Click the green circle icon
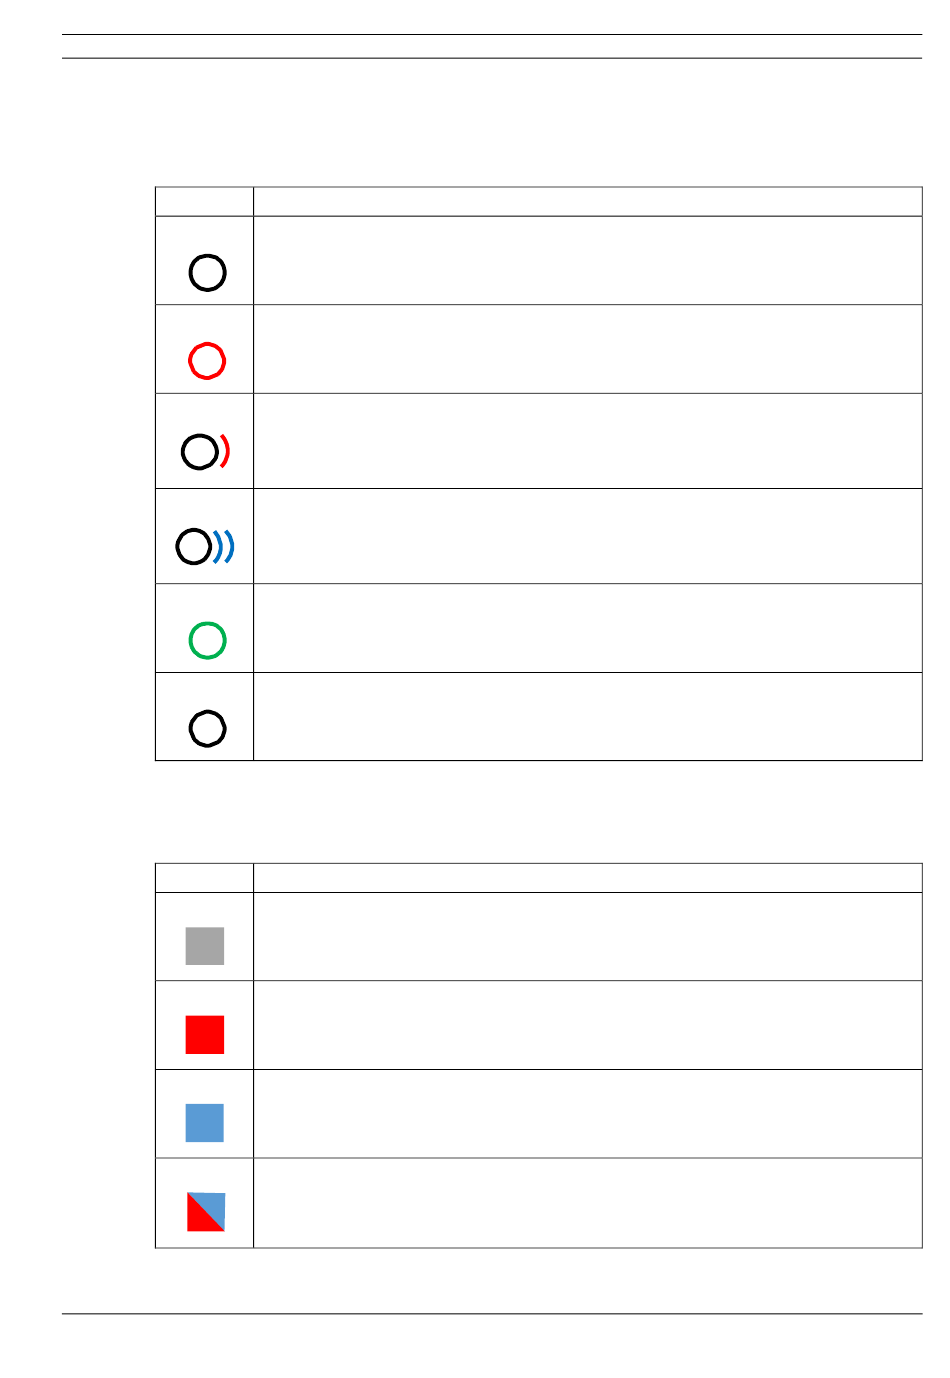 tap(207, 640)
